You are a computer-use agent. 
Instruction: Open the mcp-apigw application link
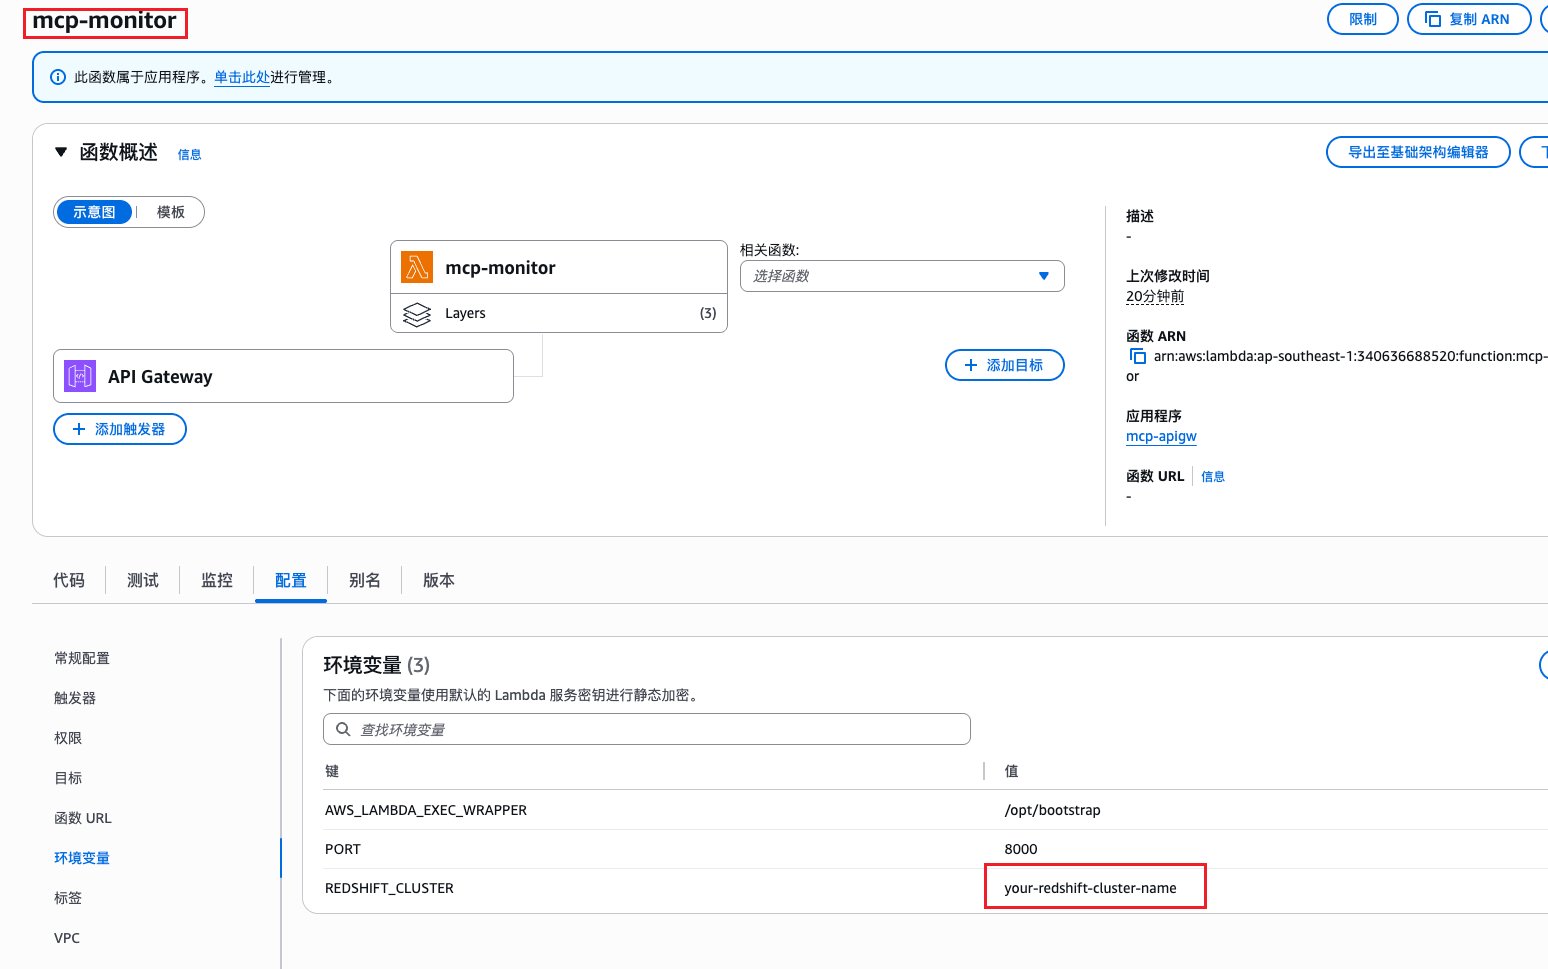(1161, 436)
